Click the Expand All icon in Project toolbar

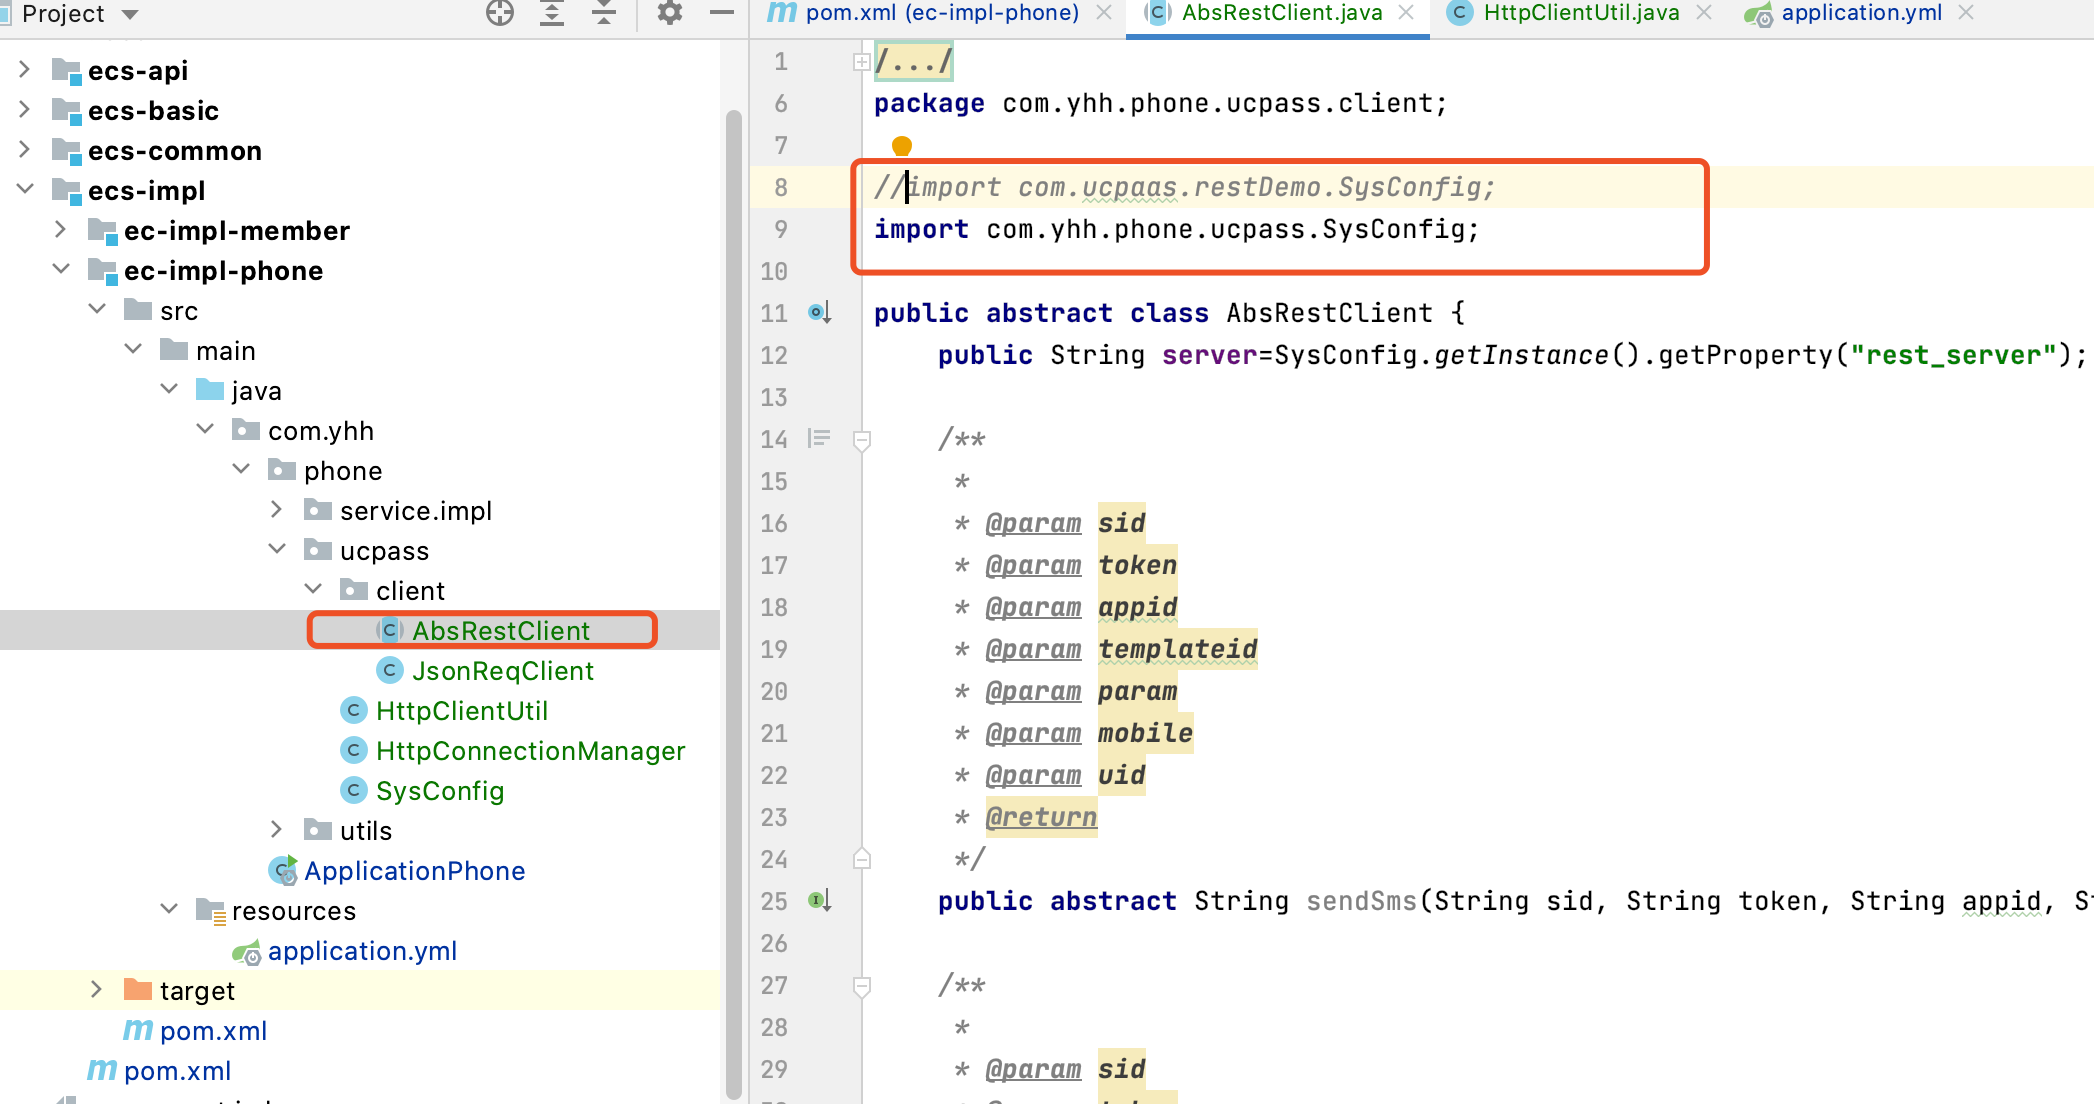click(x=552, y=13)
